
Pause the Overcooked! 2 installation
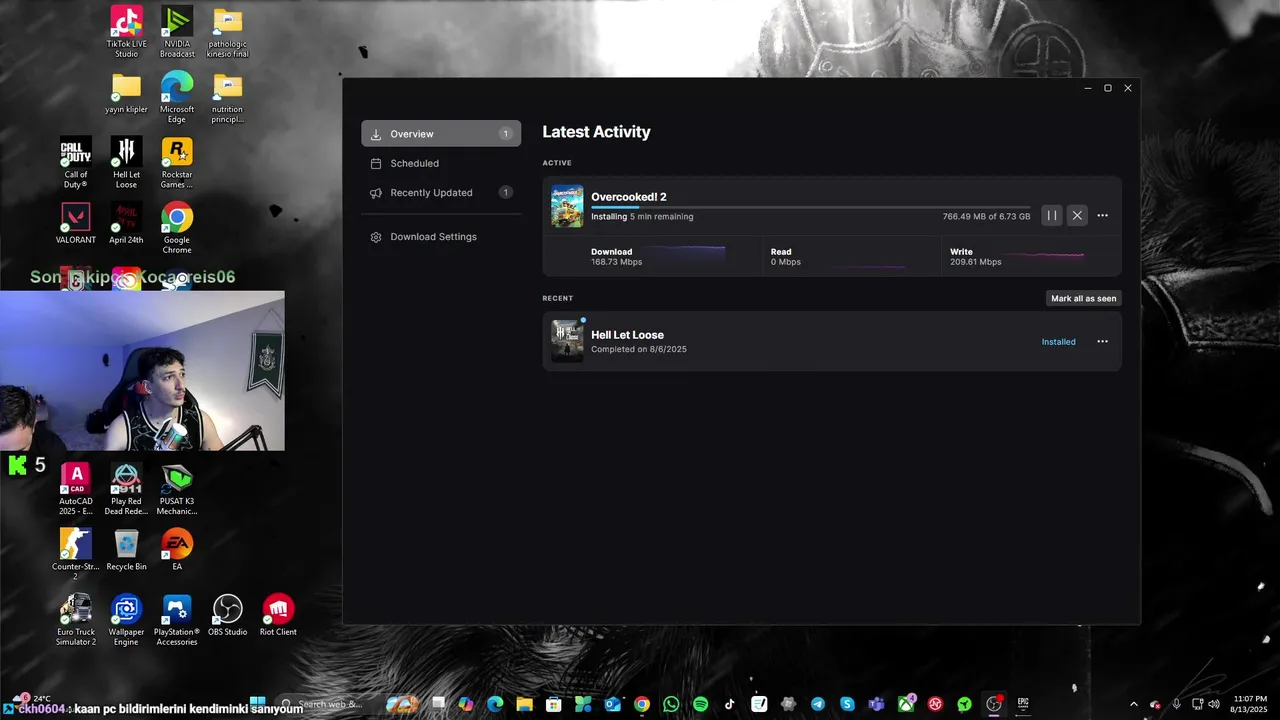coord(1052,215)
